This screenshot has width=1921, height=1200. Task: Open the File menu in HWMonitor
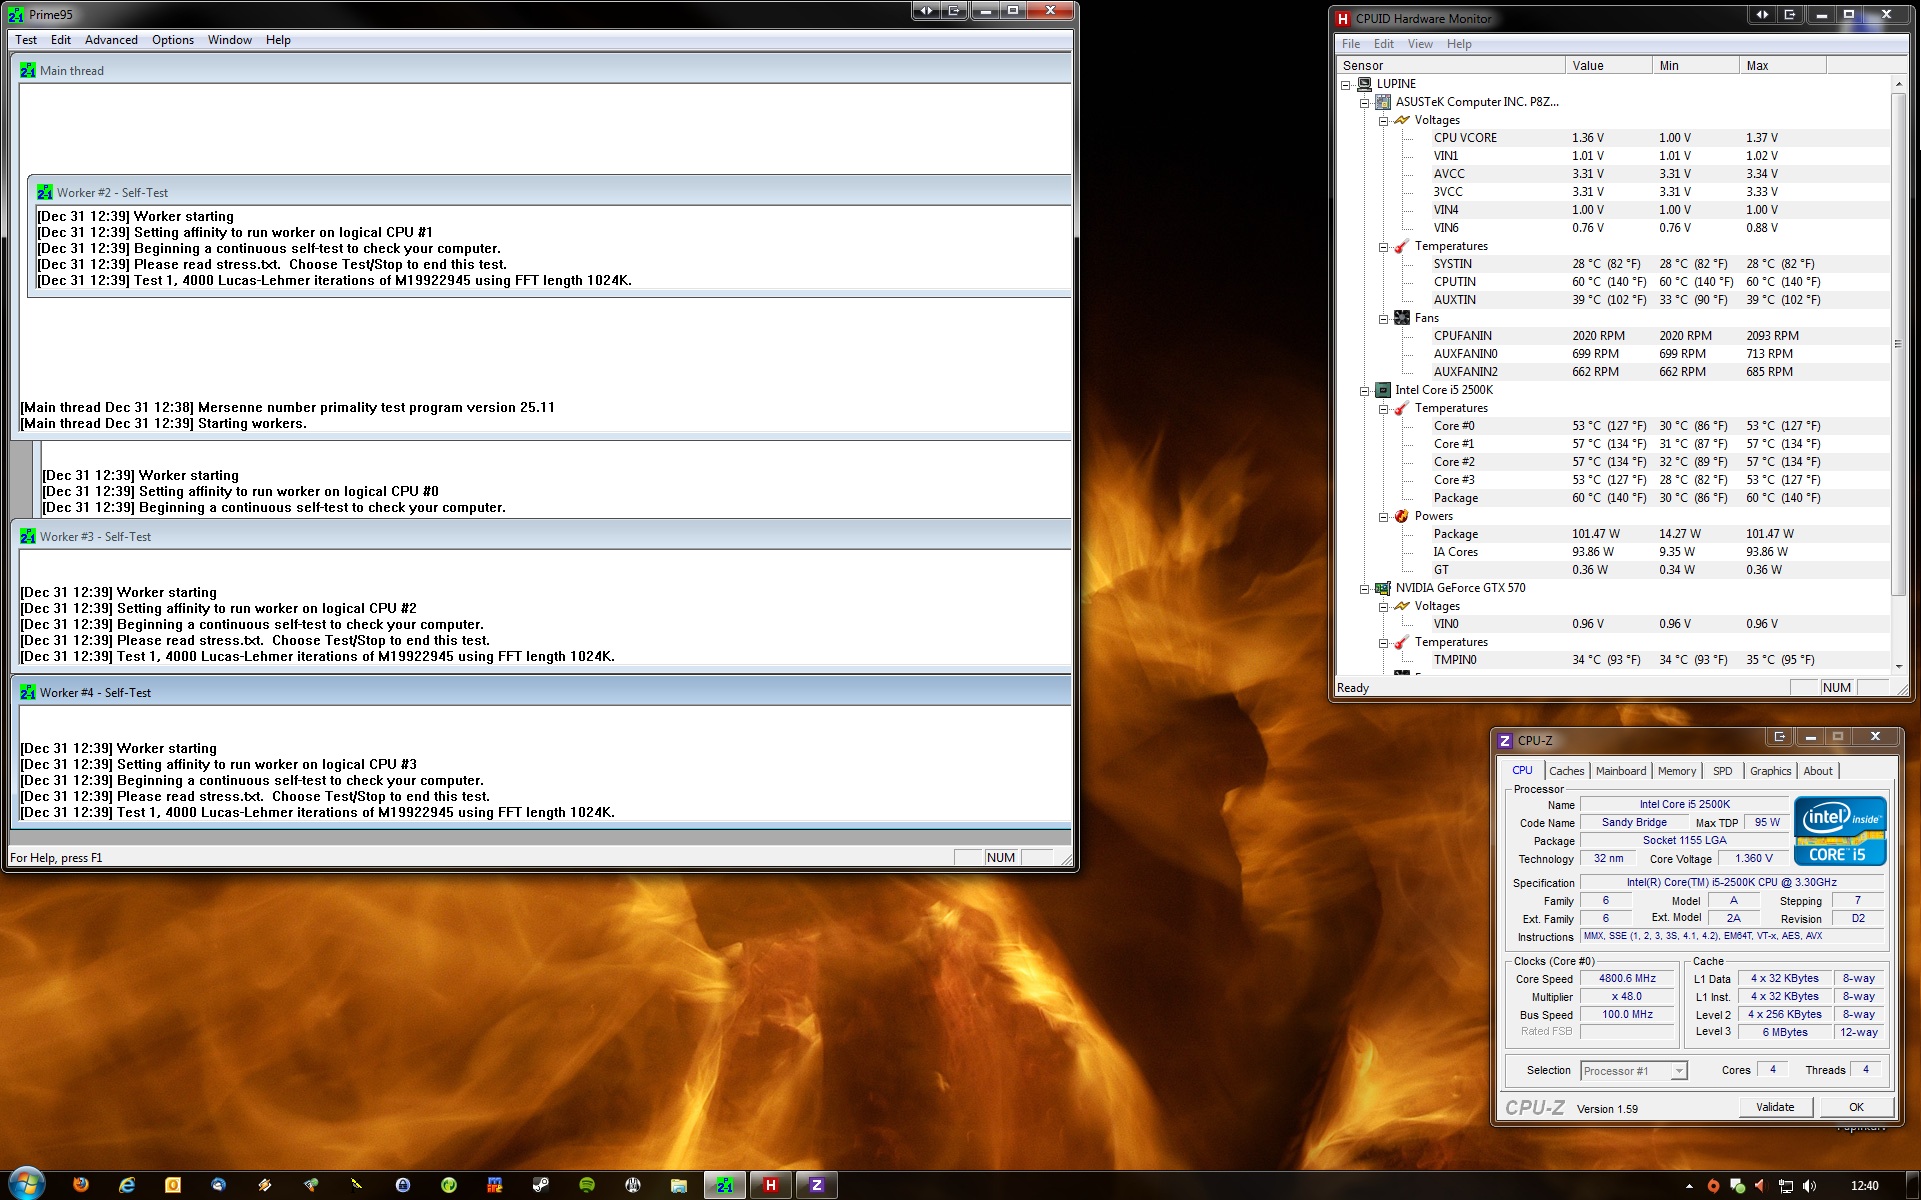pyautogui.click(x=1351, y=44)
